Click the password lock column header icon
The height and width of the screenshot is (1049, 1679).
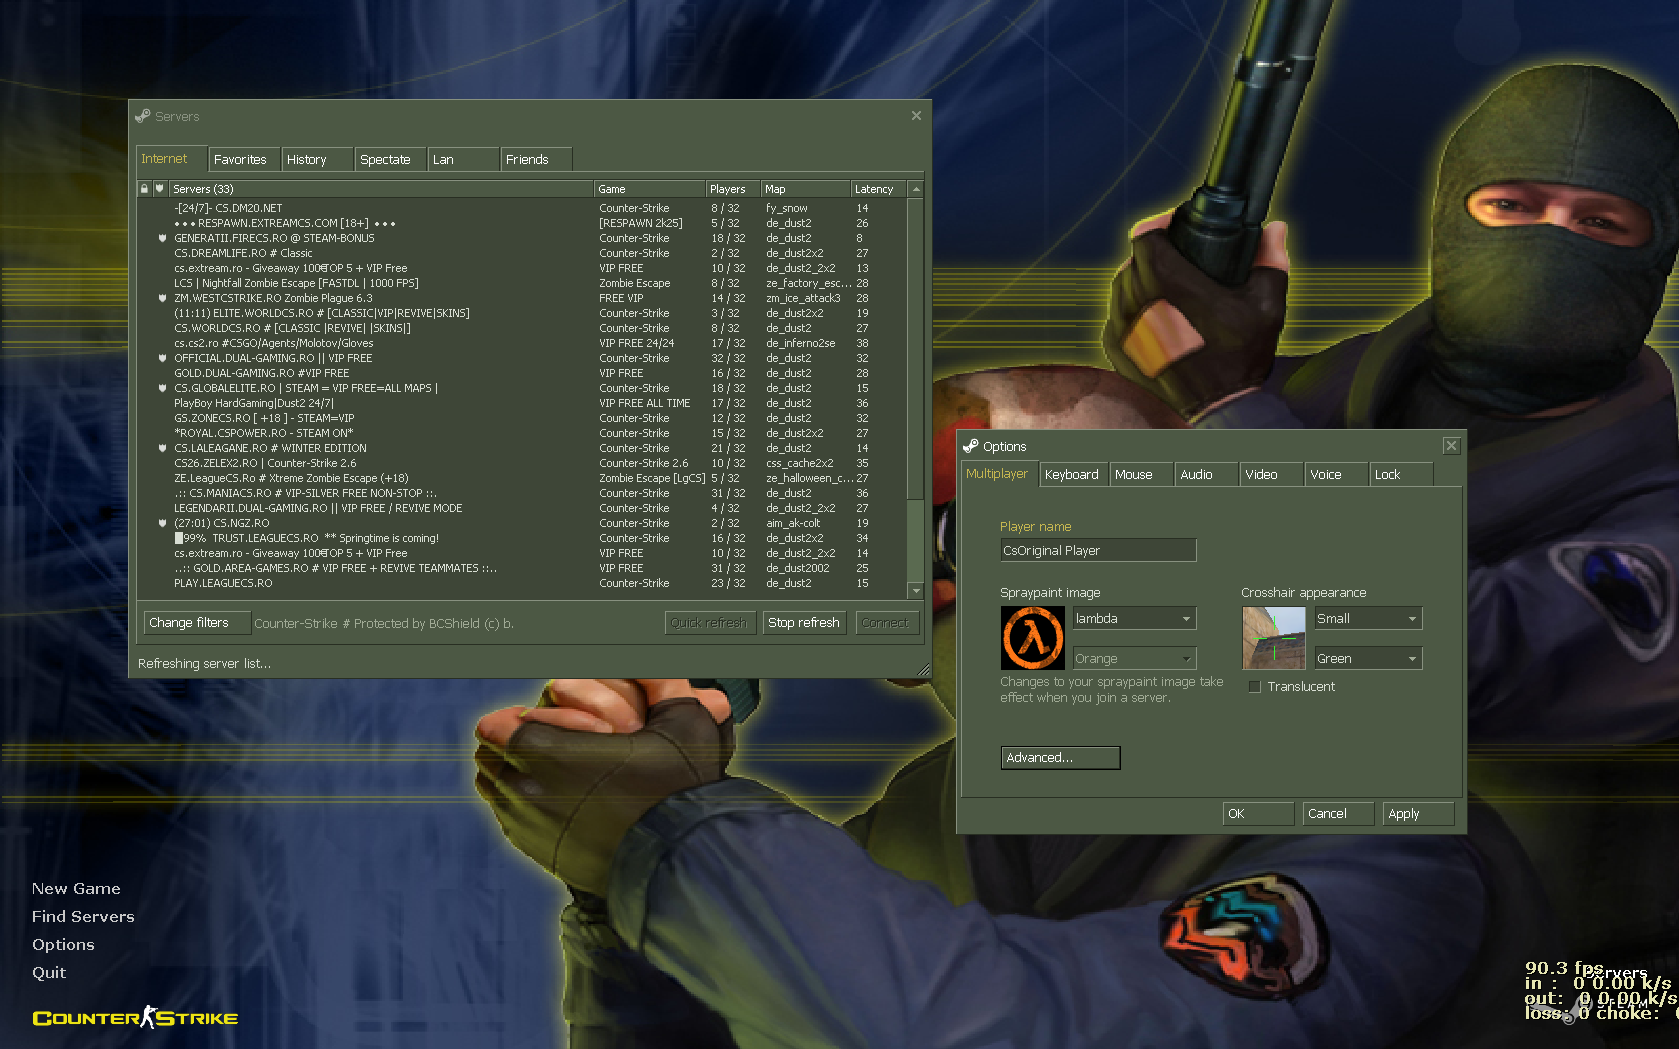pos(144,189)
